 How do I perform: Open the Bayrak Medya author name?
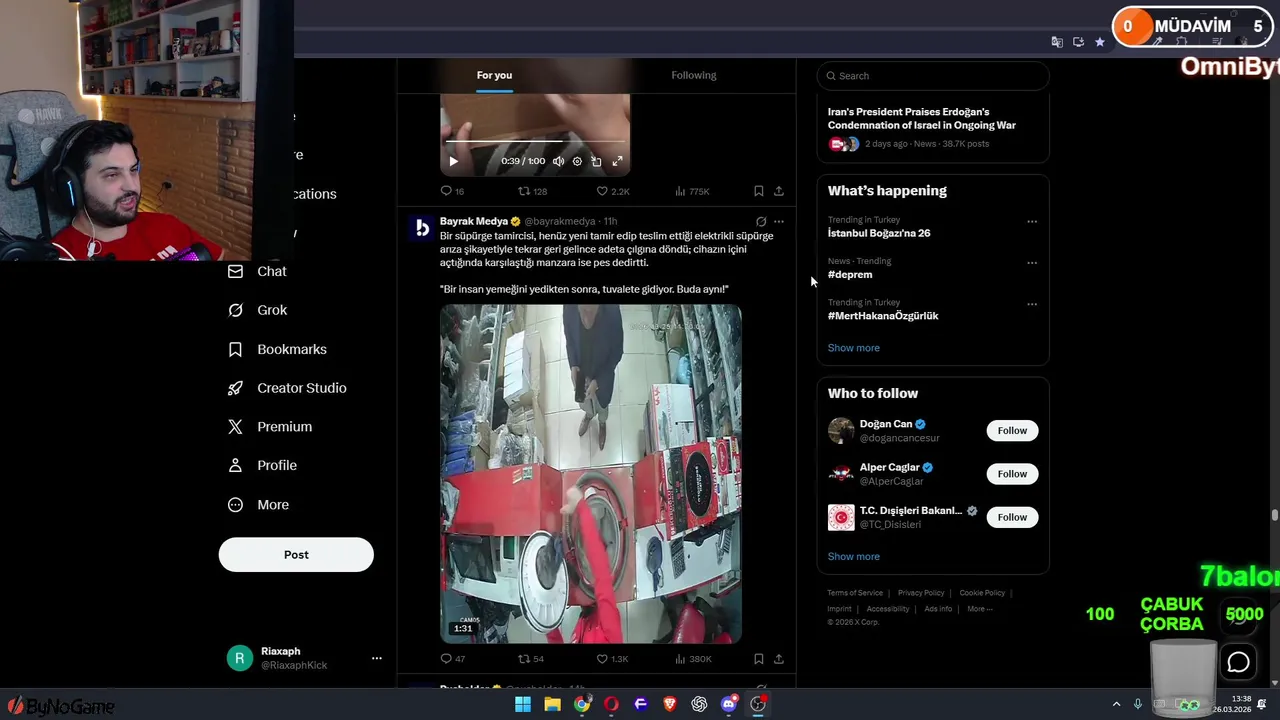click(x=474, y=221)
